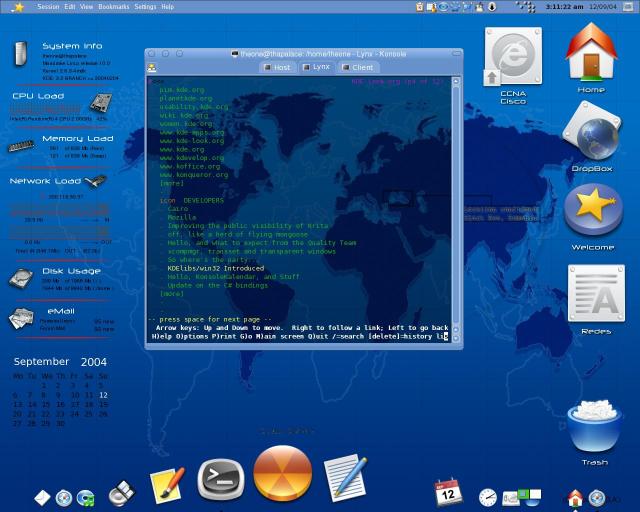
Task: Click the home icon in bottom-right dock
Action: (575, 498)
